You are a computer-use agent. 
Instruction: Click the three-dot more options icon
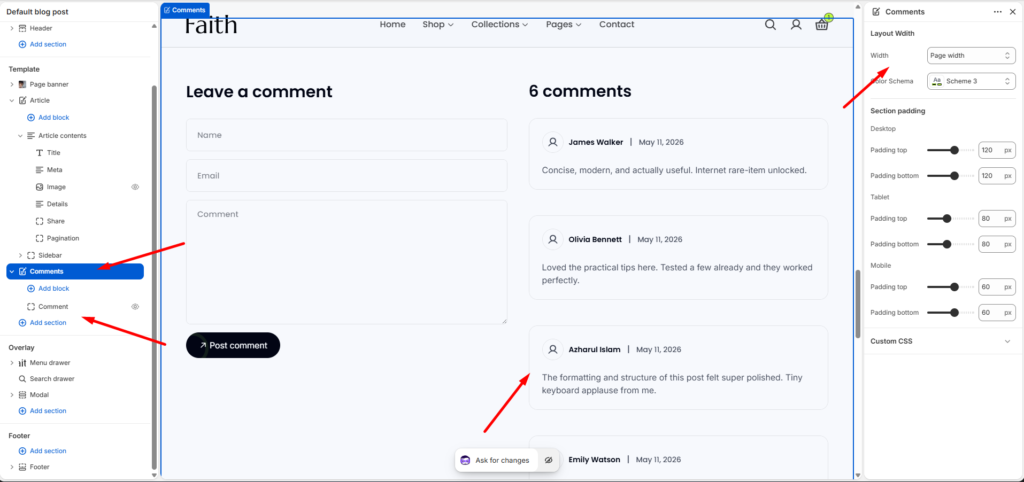[x=998, y=12]
